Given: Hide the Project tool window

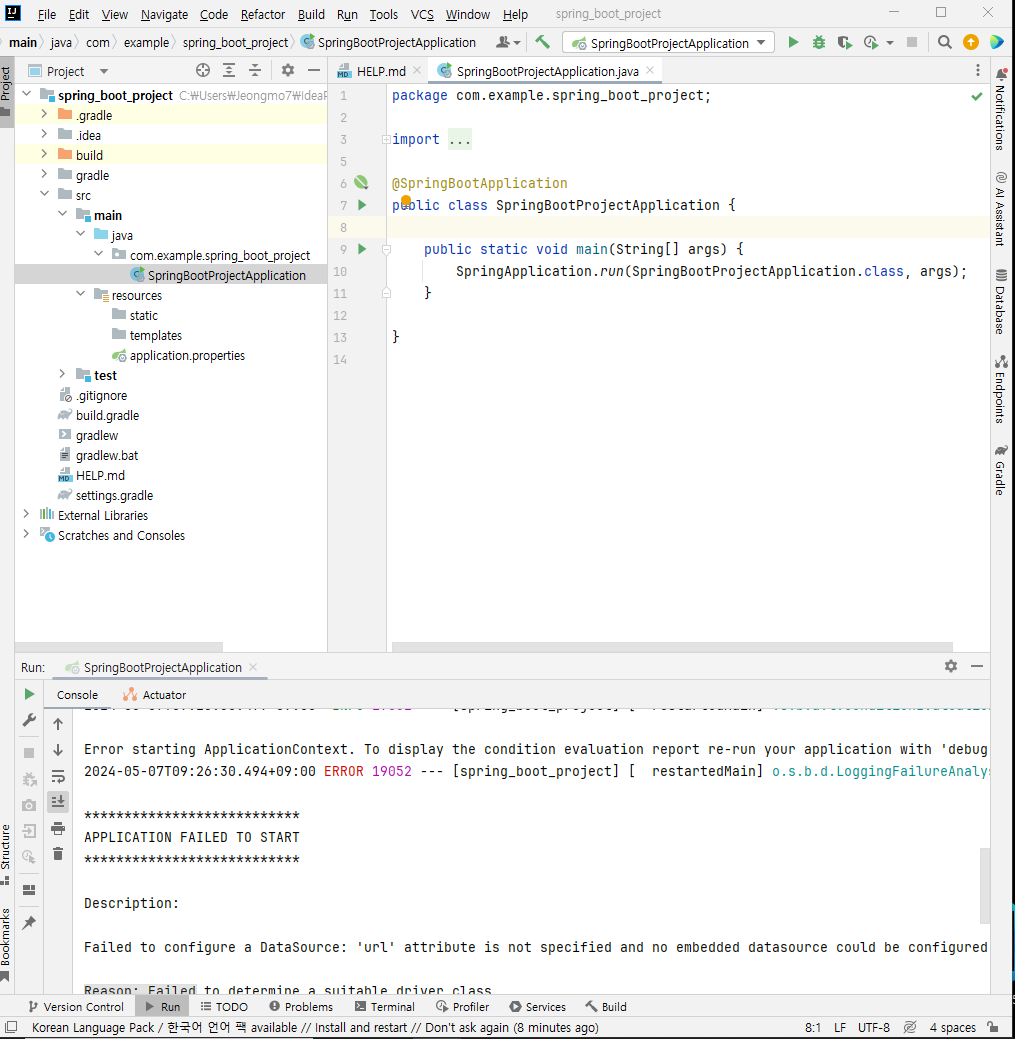Looking at the screenshot, I should [x=313, y=70].
